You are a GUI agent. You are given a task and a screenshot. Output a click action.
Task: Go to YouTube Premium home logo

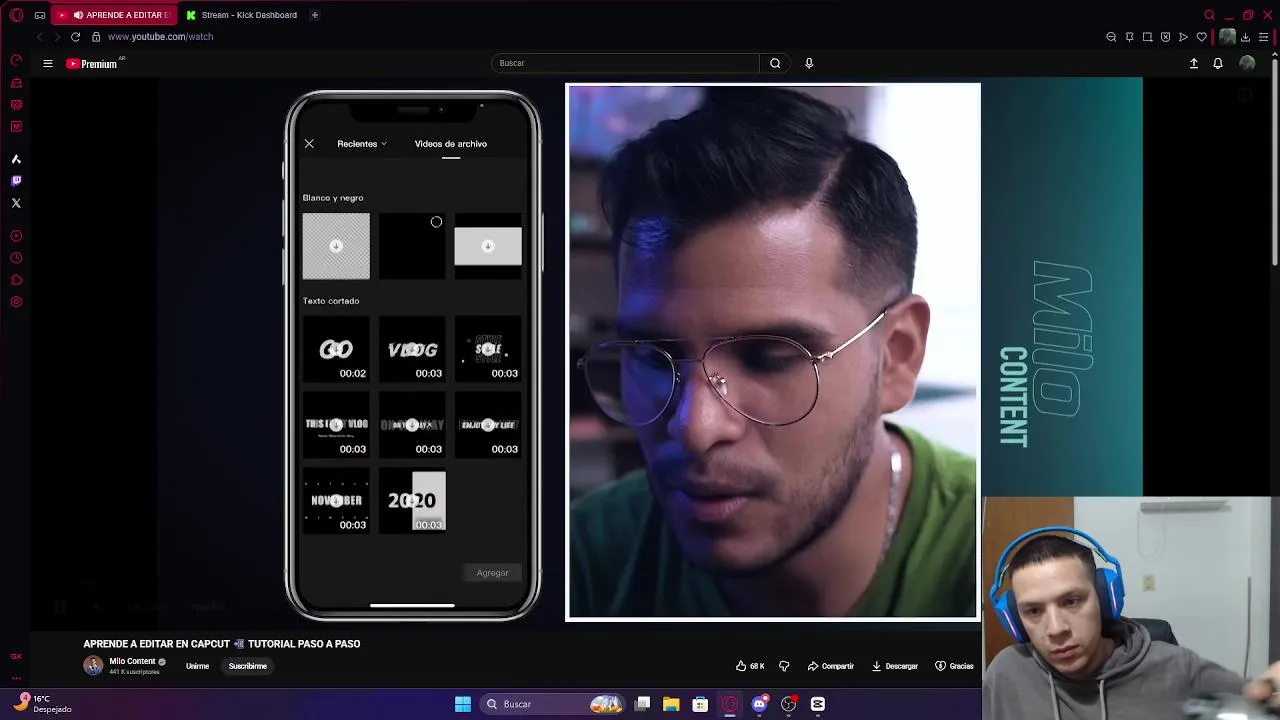(x=92, y=63)
